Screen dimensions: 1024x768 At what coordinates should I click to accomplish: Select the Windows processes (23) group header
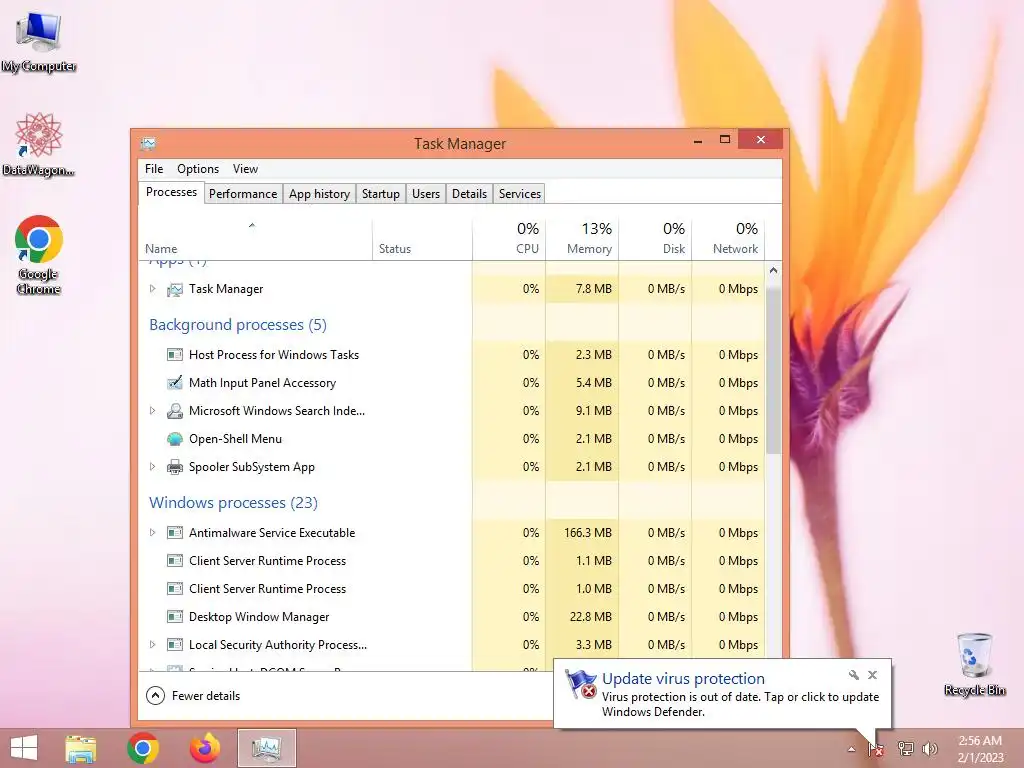(233, 503)
